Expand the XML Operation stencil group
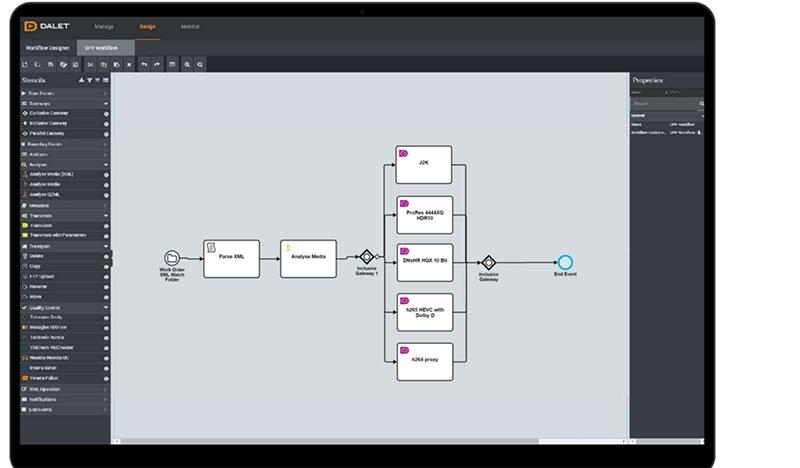Screen dimensions: 800x468 [106, 389]
